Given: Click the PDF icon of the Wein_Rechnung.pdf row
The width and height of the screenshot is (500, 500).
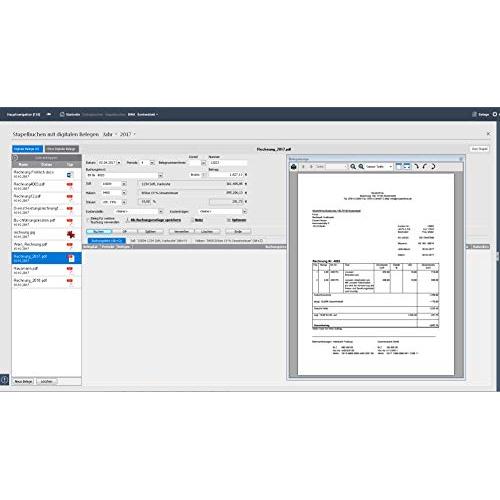Looking at the screenshot, I should click(x=70, y=246).
